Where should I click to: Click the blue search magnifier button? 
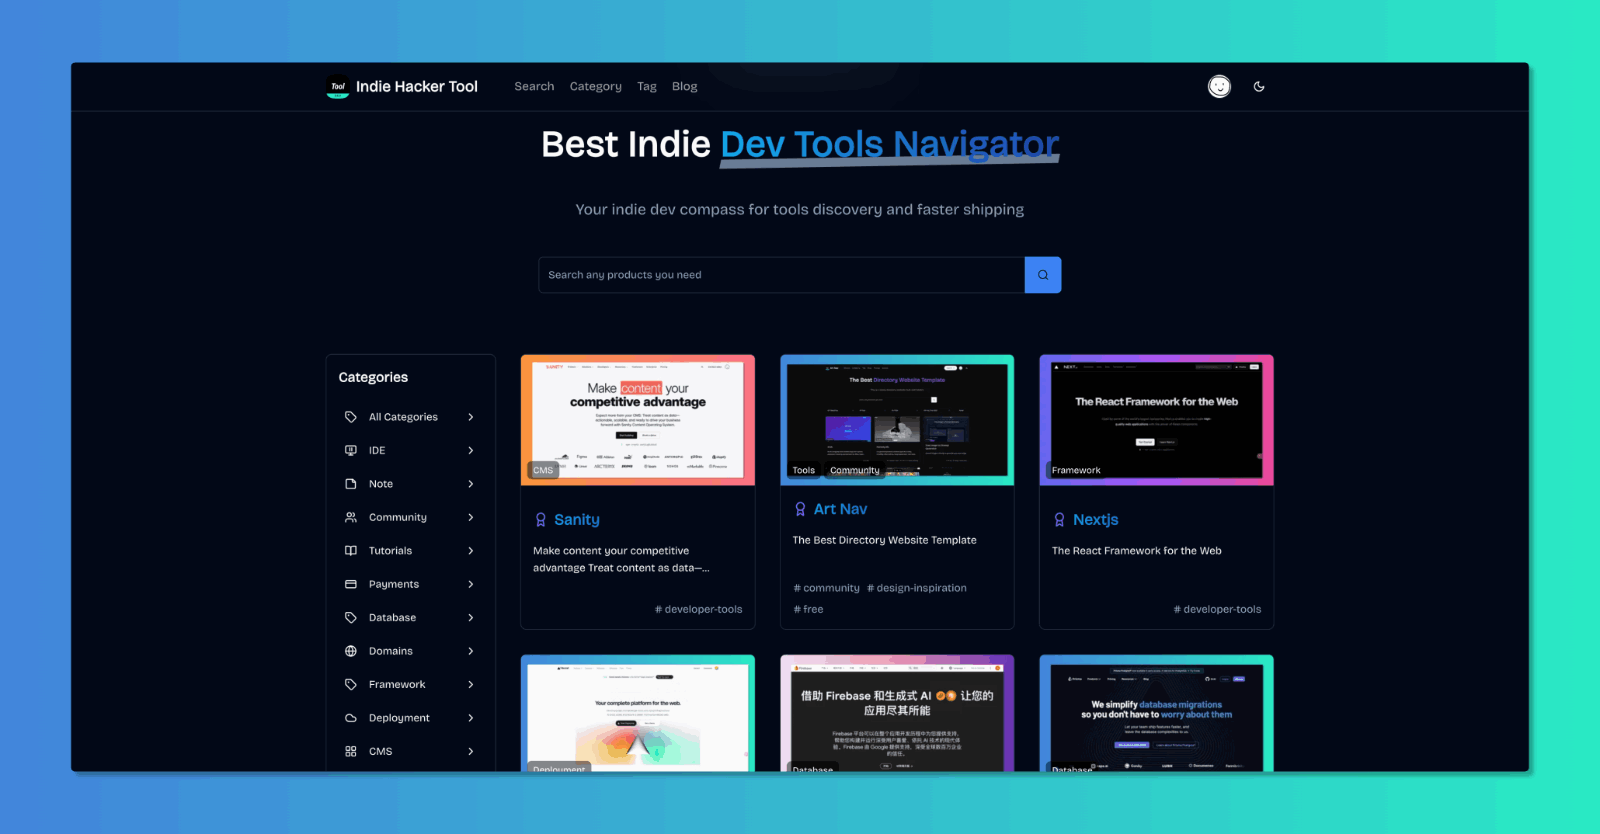tap(1043, 275)
